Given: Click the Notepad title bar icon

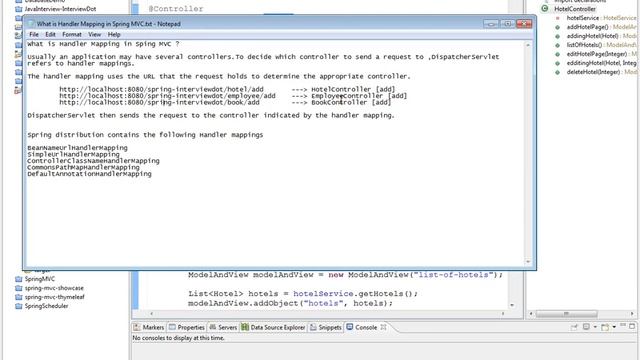Looking at the screenshot, I should [31, 24].
